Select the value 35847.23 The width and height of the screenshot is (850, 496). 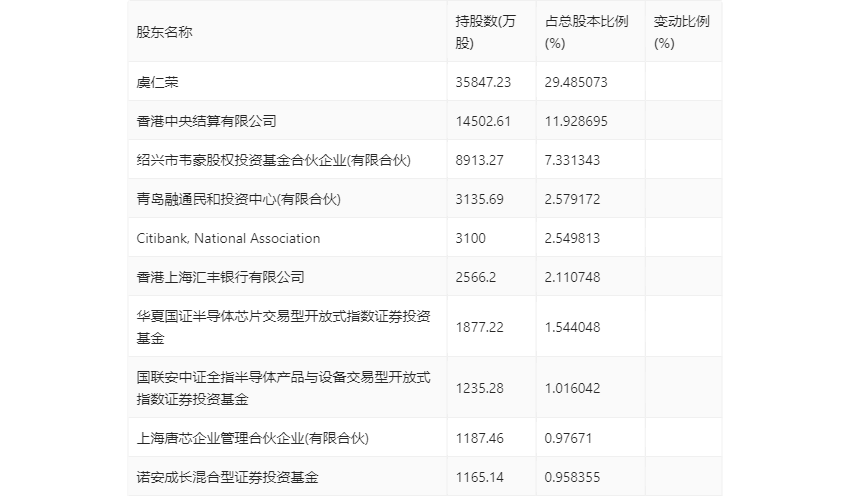pyautogui.click(x=483, y=82)
